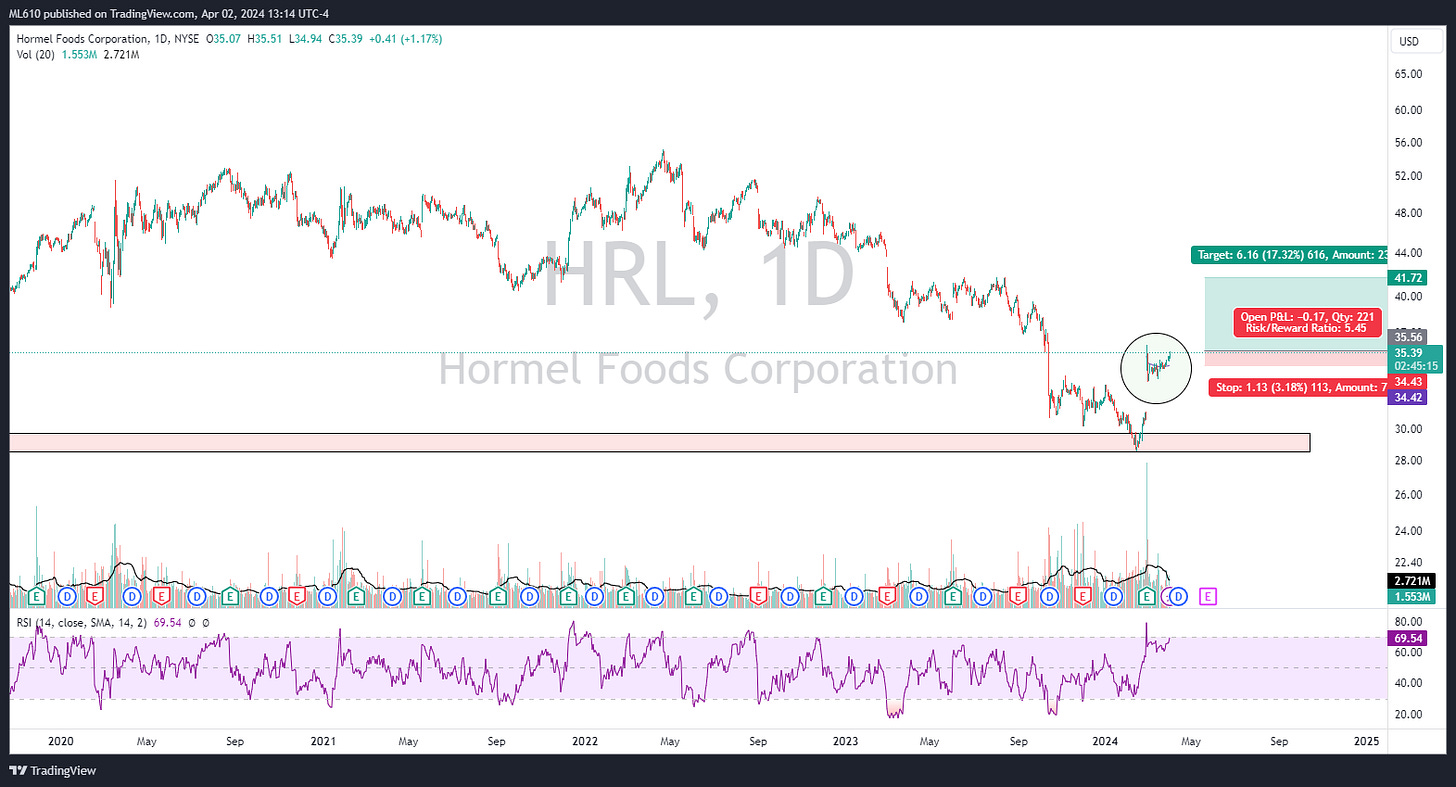1456x787 pixels.
Task: Click the 28.00 price axis label
Action: click(1409, 461)
